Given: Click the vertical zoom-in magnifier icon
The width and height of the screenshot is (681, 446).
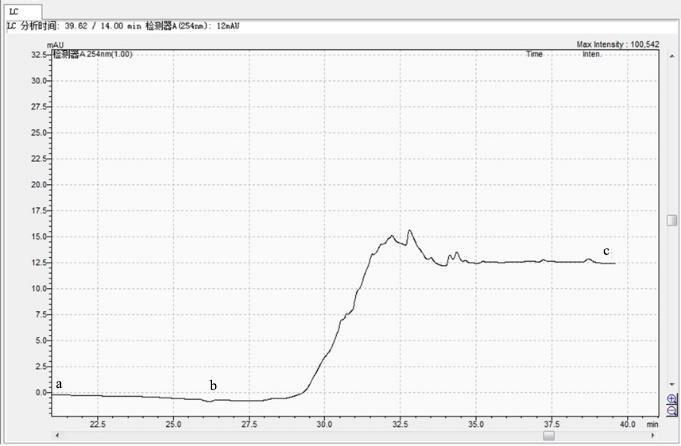Looking at the screenshot, I should 671,398.
